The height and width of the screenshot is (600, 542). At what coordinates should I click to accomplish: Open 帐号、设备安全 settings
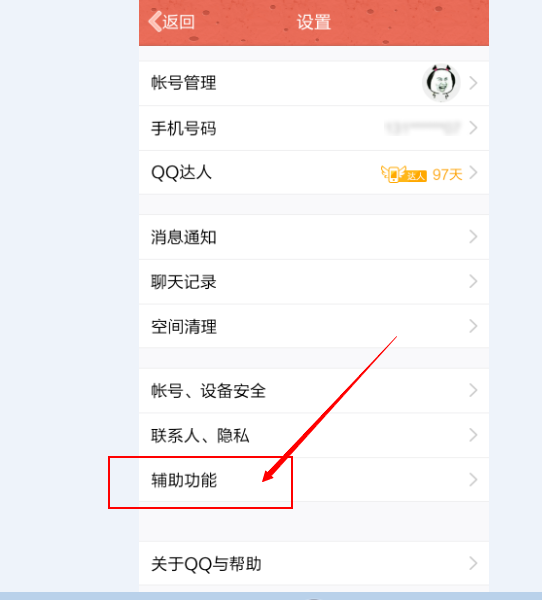tap(314, 391)
